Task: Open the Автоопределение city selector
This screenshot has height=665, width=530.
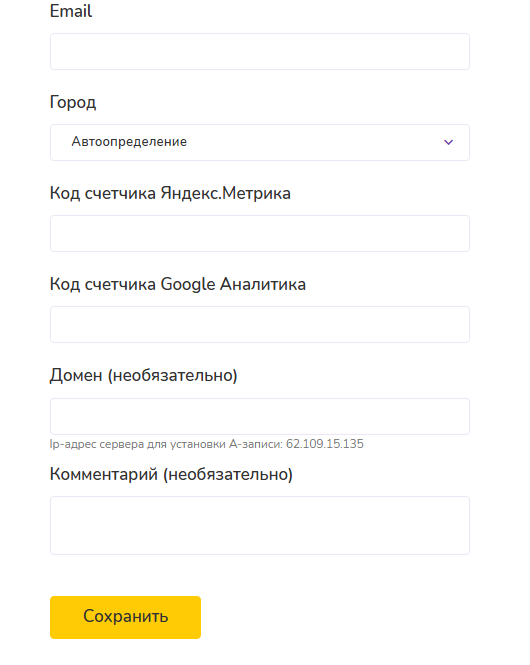Action: click(x=259, y=142)
